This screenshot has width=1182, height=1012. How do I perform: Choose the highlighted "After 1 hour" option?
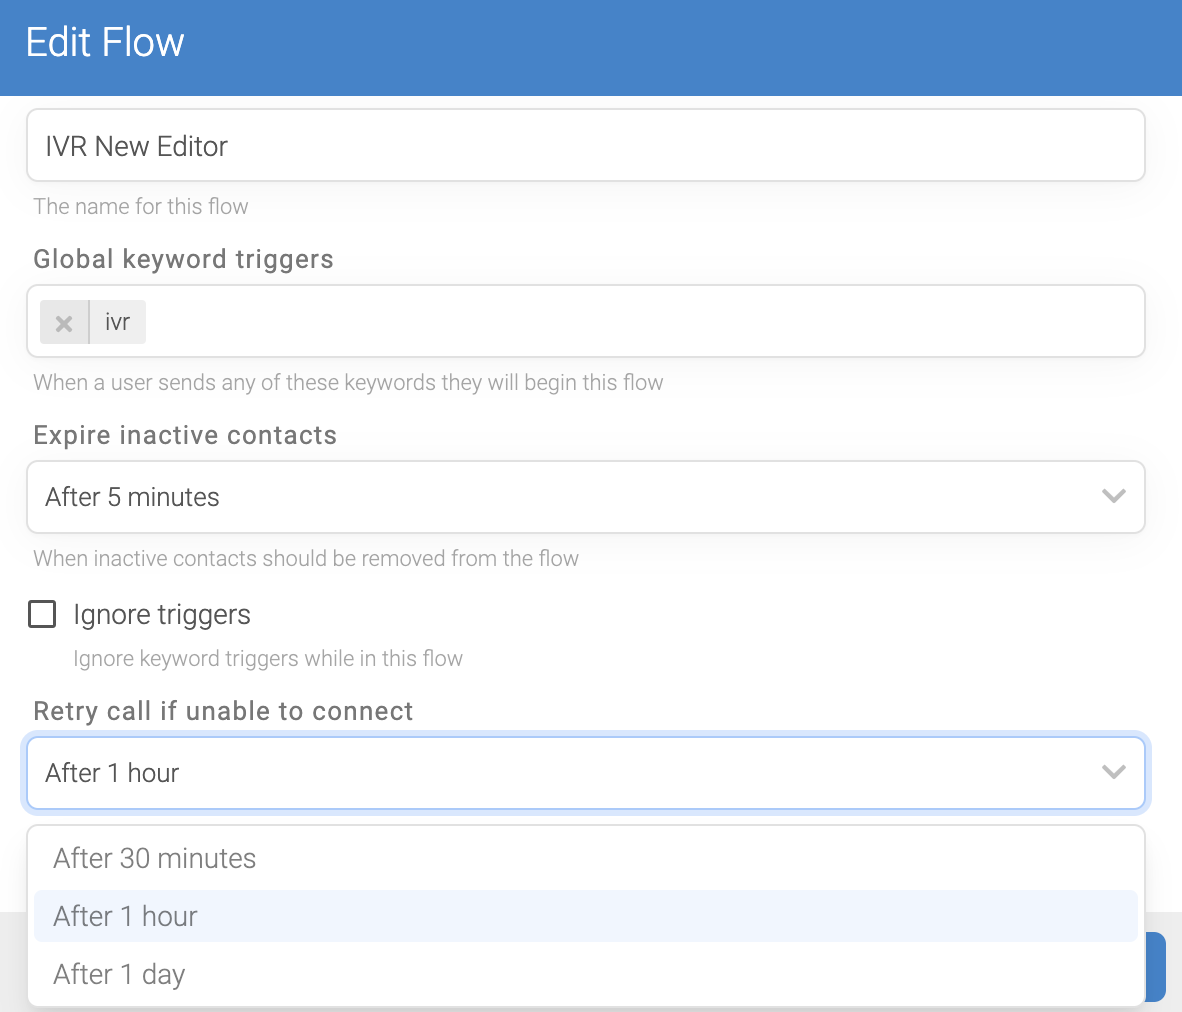click(x=124, y=916)
